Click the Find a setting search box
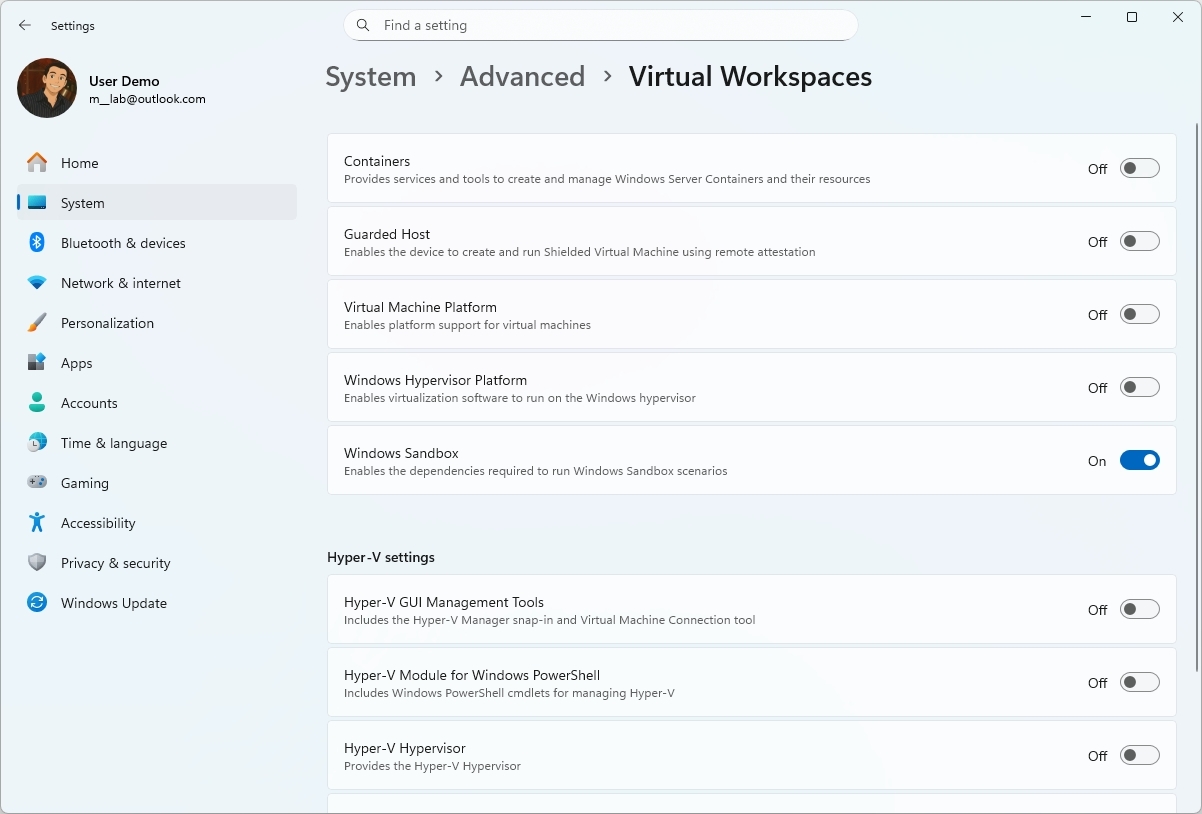 coord(600,25)
